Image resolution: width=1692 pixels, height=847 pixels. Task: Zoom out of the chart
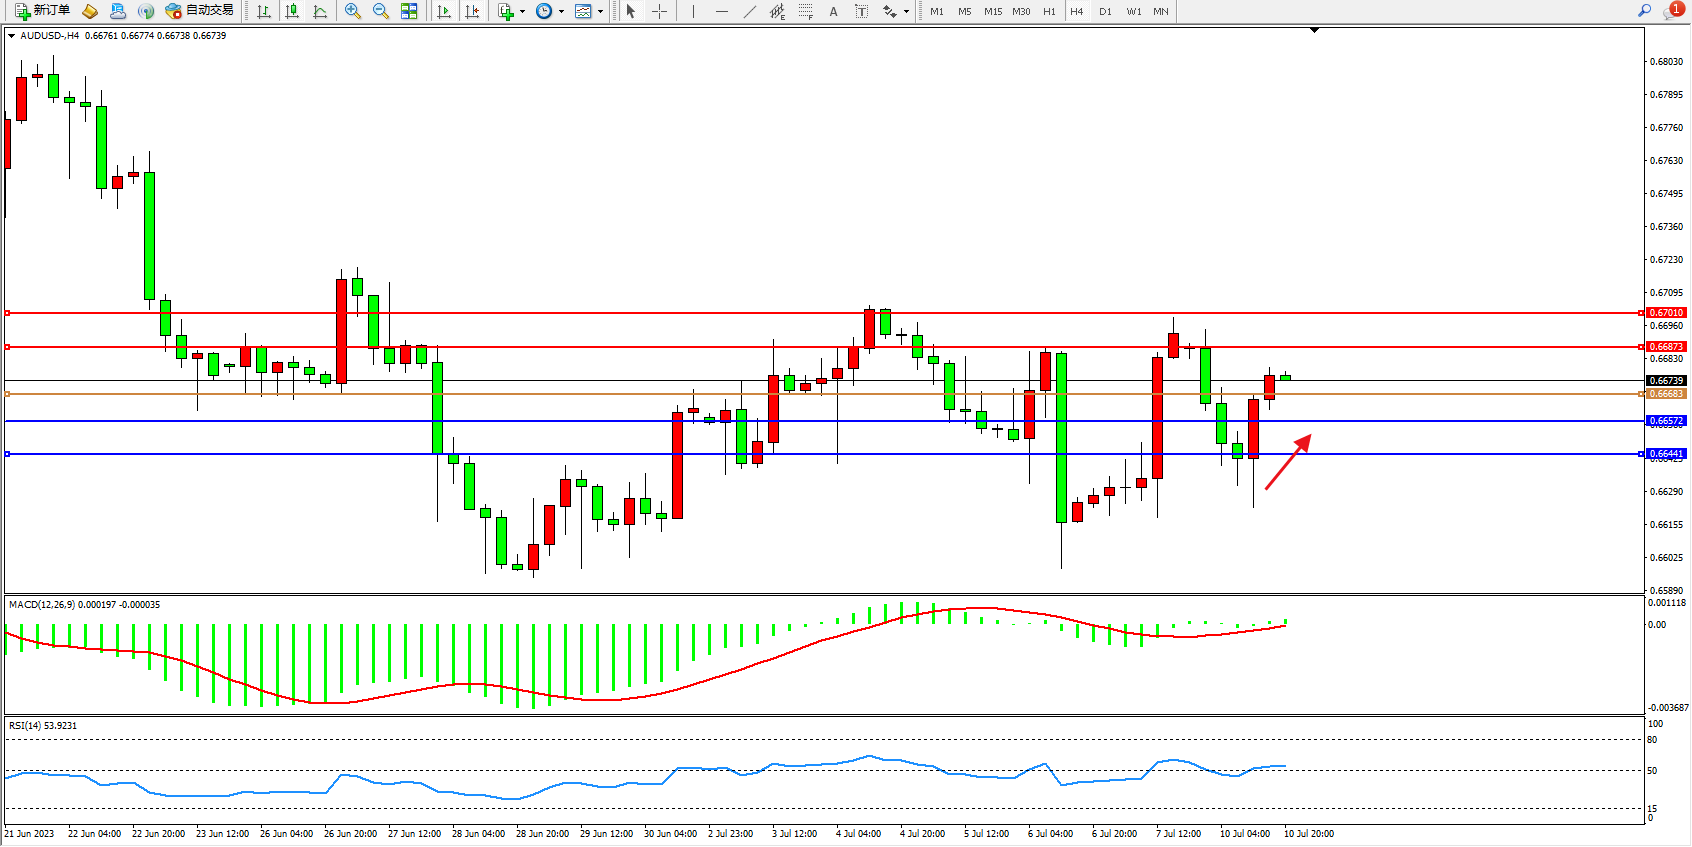pos(381,11)
